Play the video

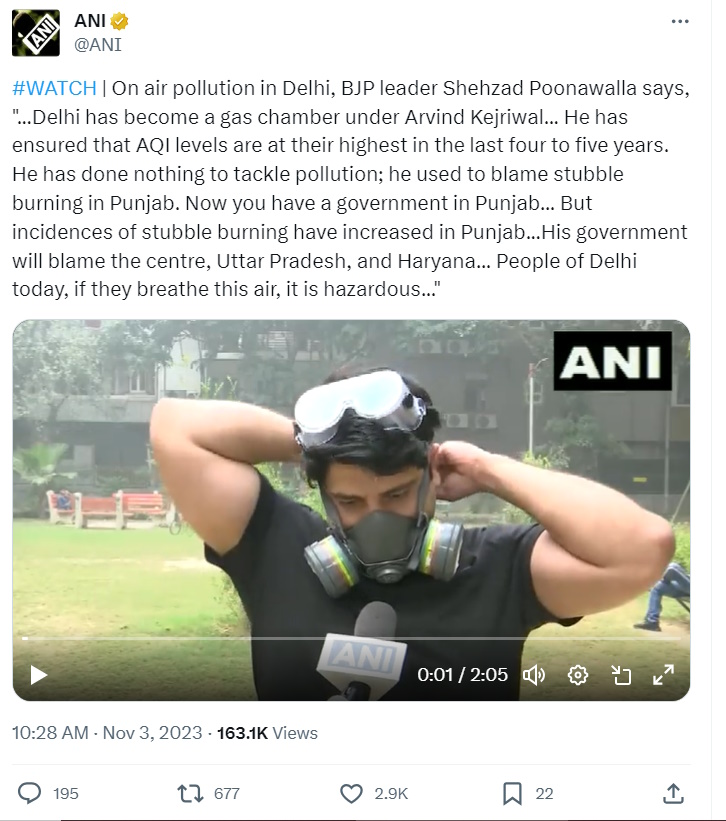(x=39, y=675)
